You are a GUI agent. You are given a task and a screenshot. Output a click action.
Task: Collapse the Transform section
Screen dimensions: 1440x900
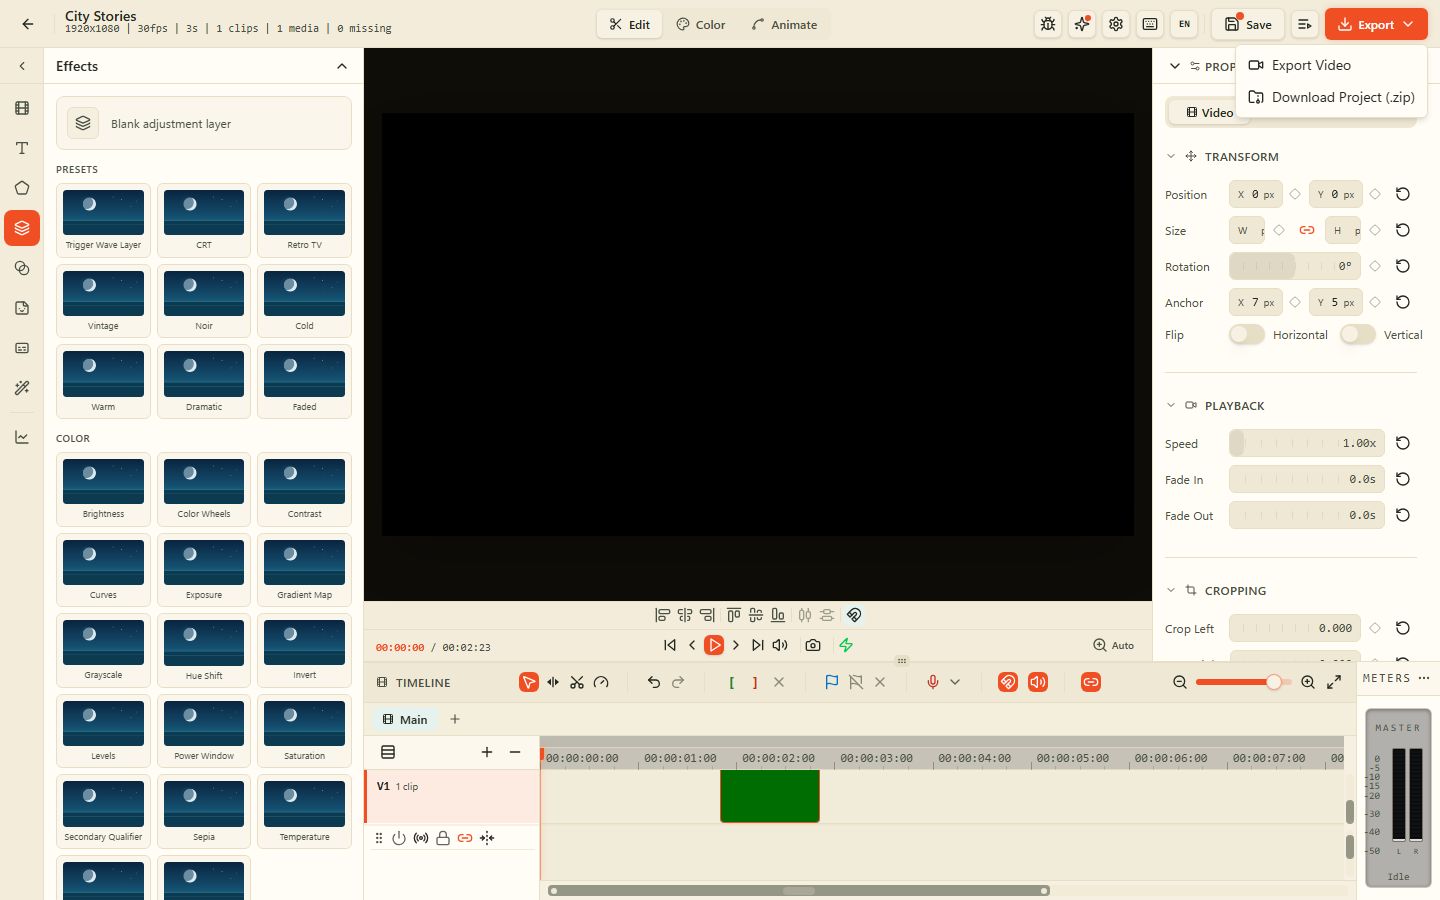click(1171, 157)
